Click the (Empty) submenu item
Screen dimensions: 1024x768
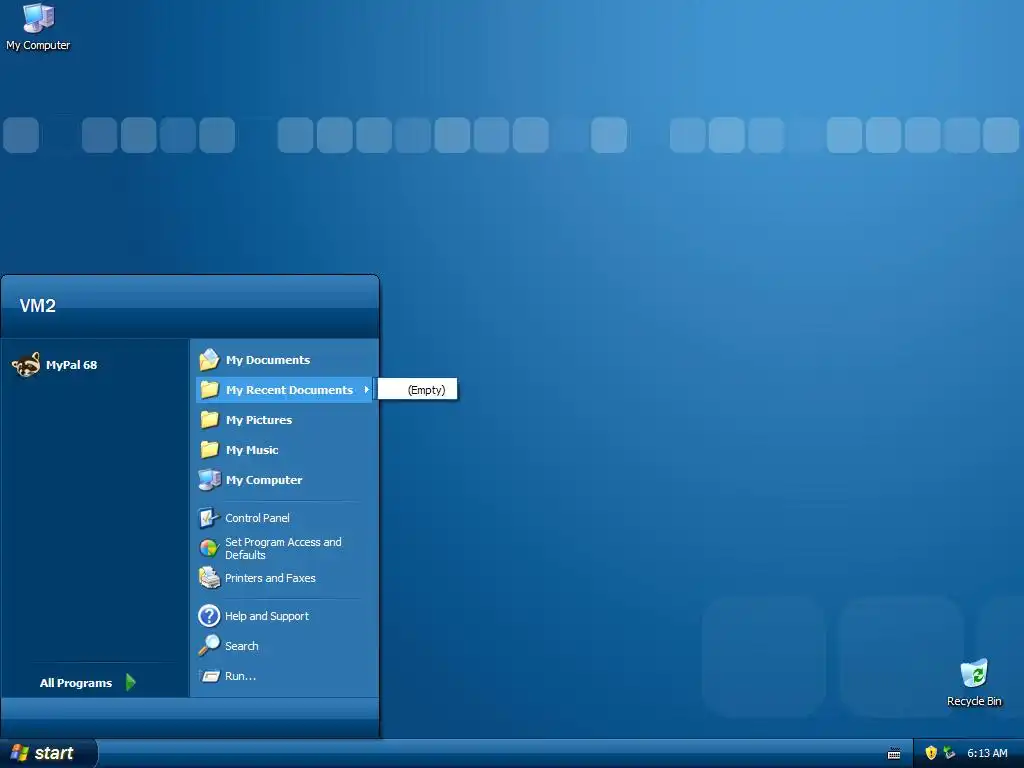[417, 390]
